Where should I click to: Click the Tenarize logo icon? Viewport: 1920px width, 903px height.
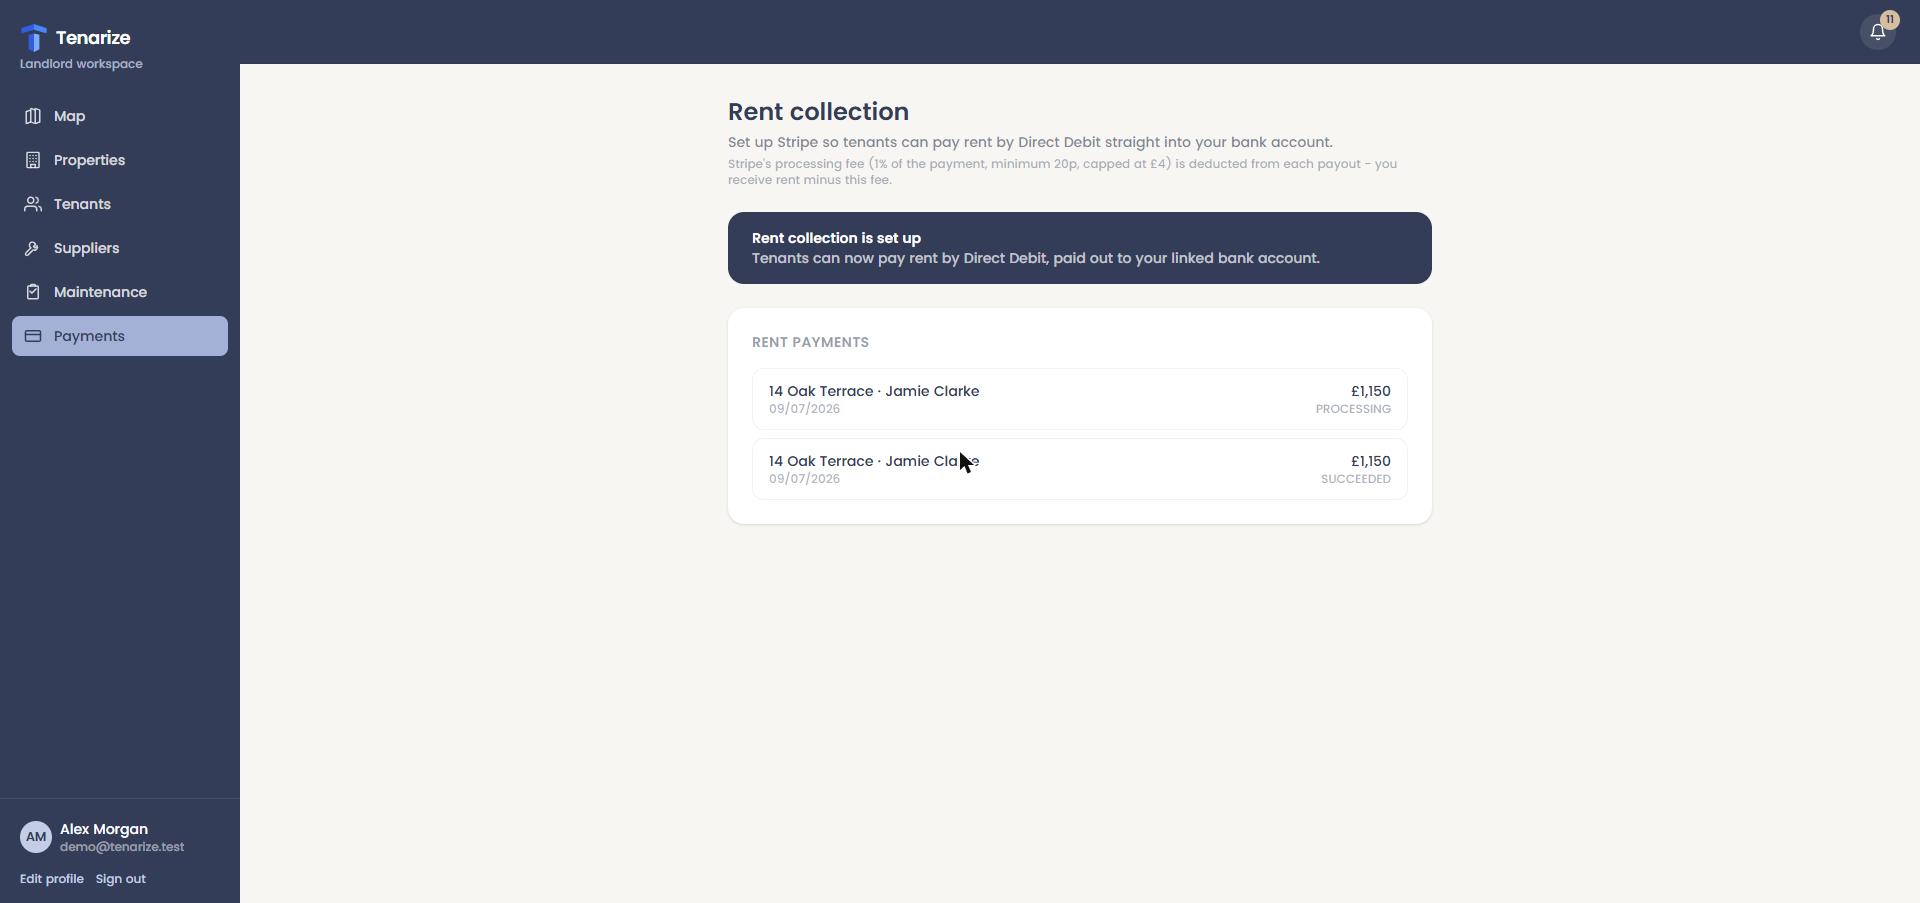[33, 38]
